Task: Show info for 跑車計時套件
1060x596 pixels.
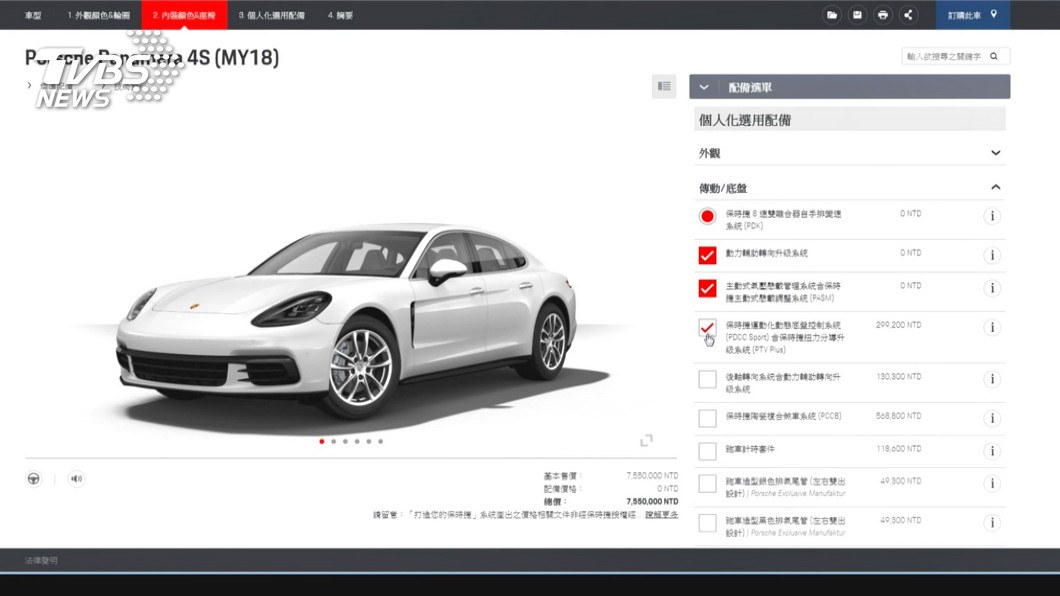Action: tap(992, 451)
